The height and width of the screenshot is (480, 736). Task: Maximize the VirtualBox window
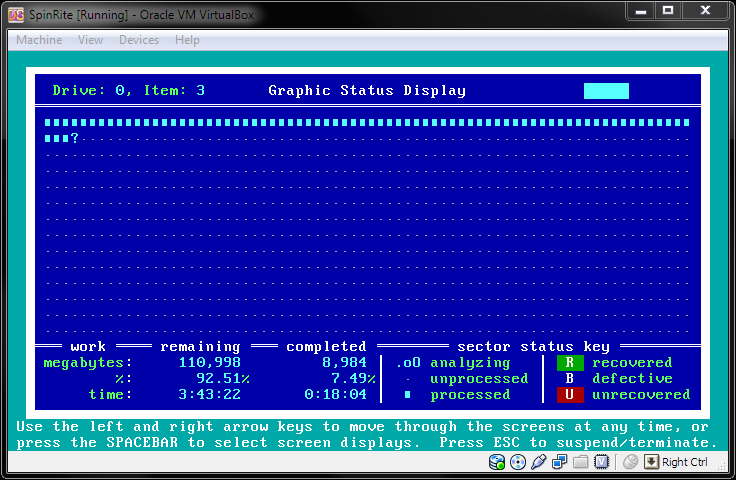[x=668, y=12]
